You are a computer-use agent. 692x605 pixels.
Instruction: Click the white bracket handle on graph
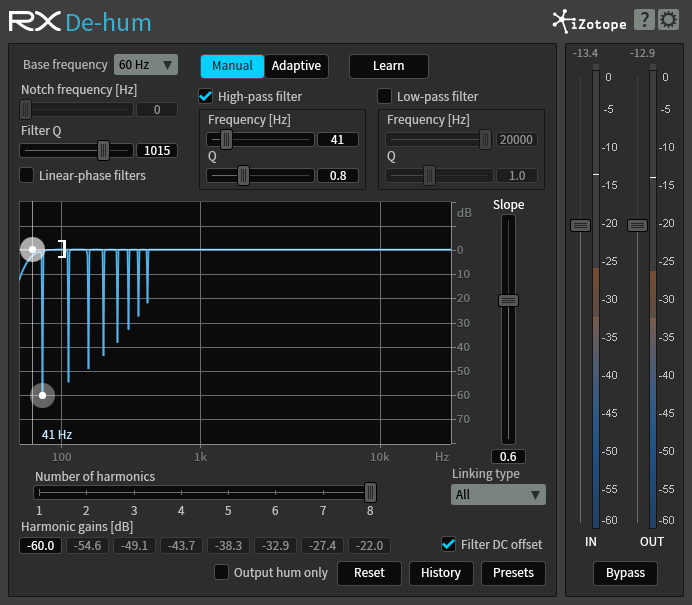(62, 249)
